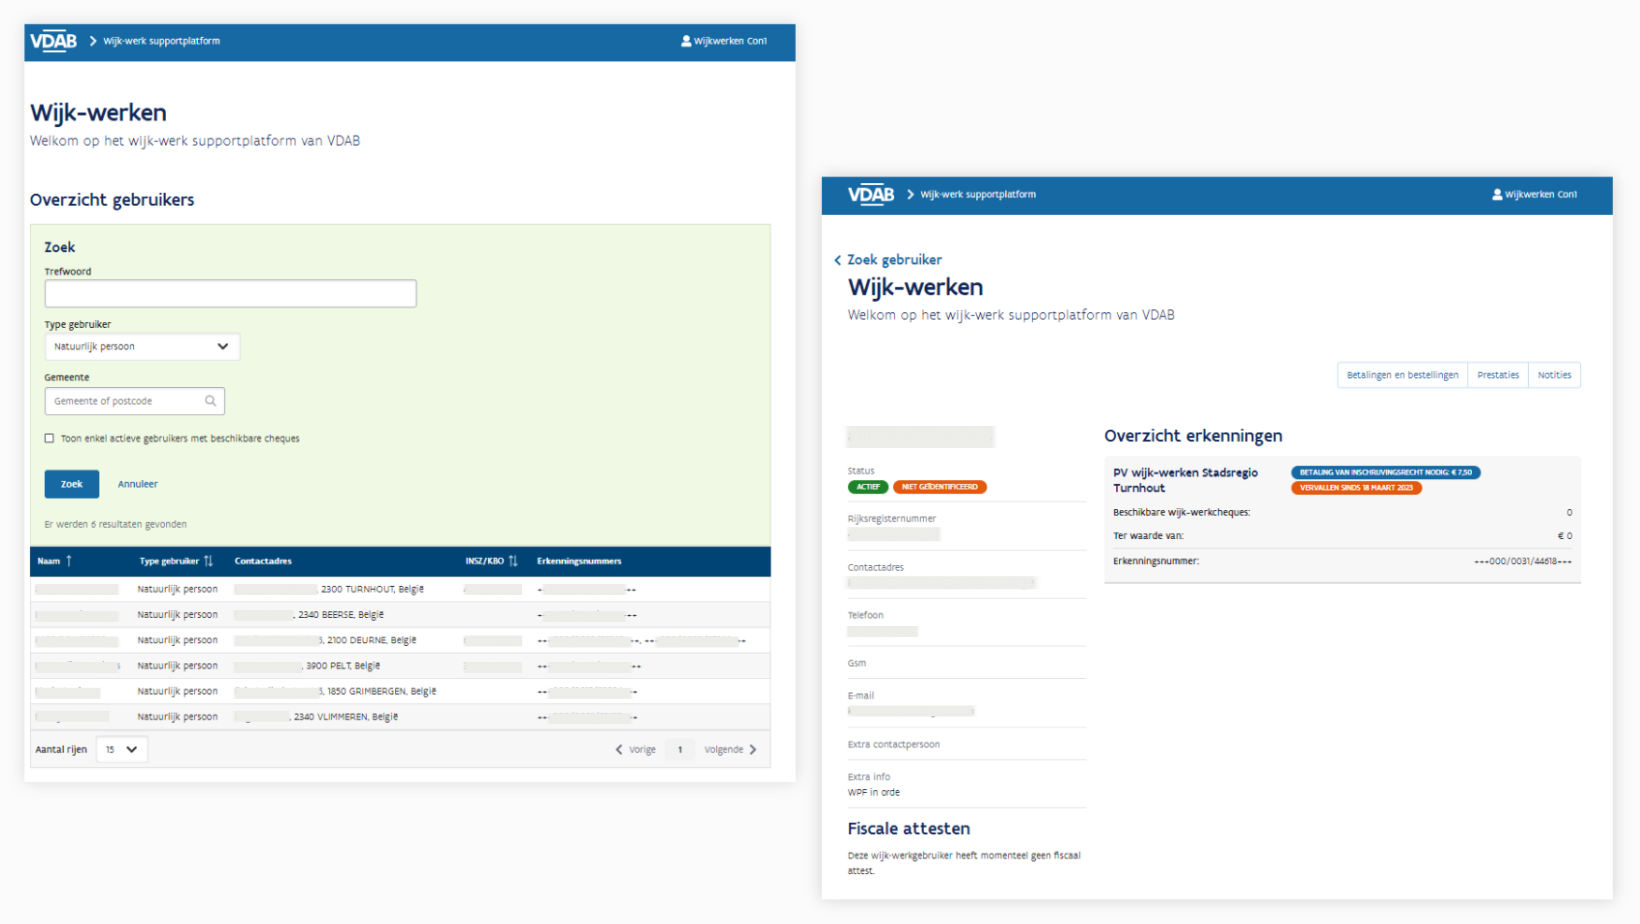Open the Notities tab

point(1555,374)
